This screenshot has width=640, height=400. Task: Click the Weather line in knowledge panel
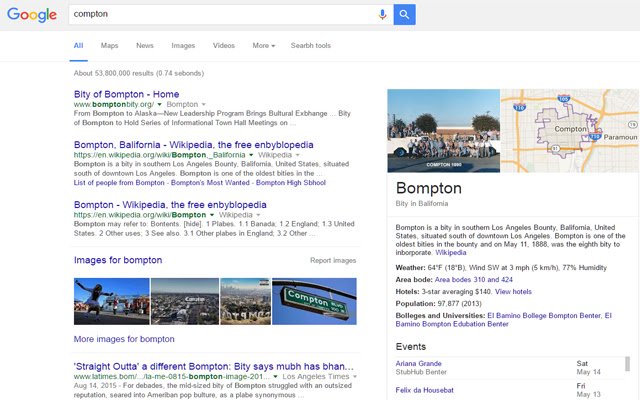(501, 268)
